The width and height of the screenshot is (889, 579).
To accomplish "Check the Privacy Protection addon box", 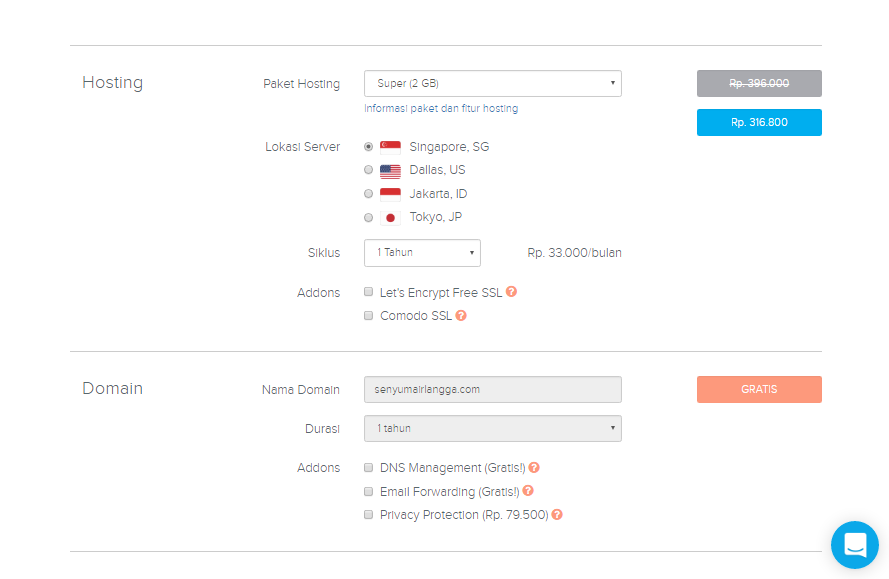I will [x=369, y=515].
